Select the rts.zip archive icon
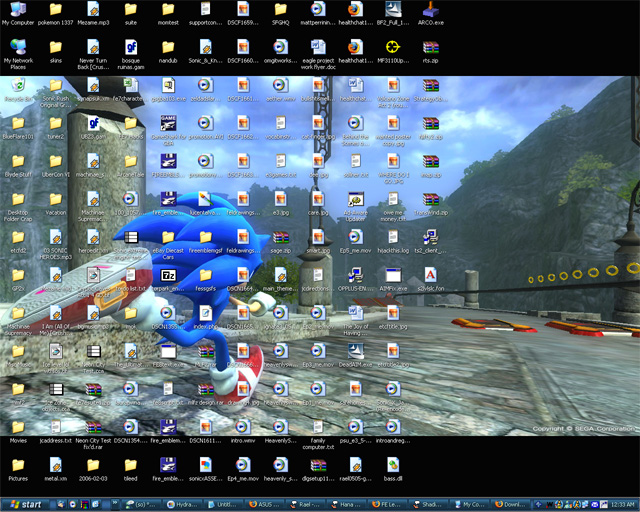This screenshot has width=640, height=512. click(431, 51)
